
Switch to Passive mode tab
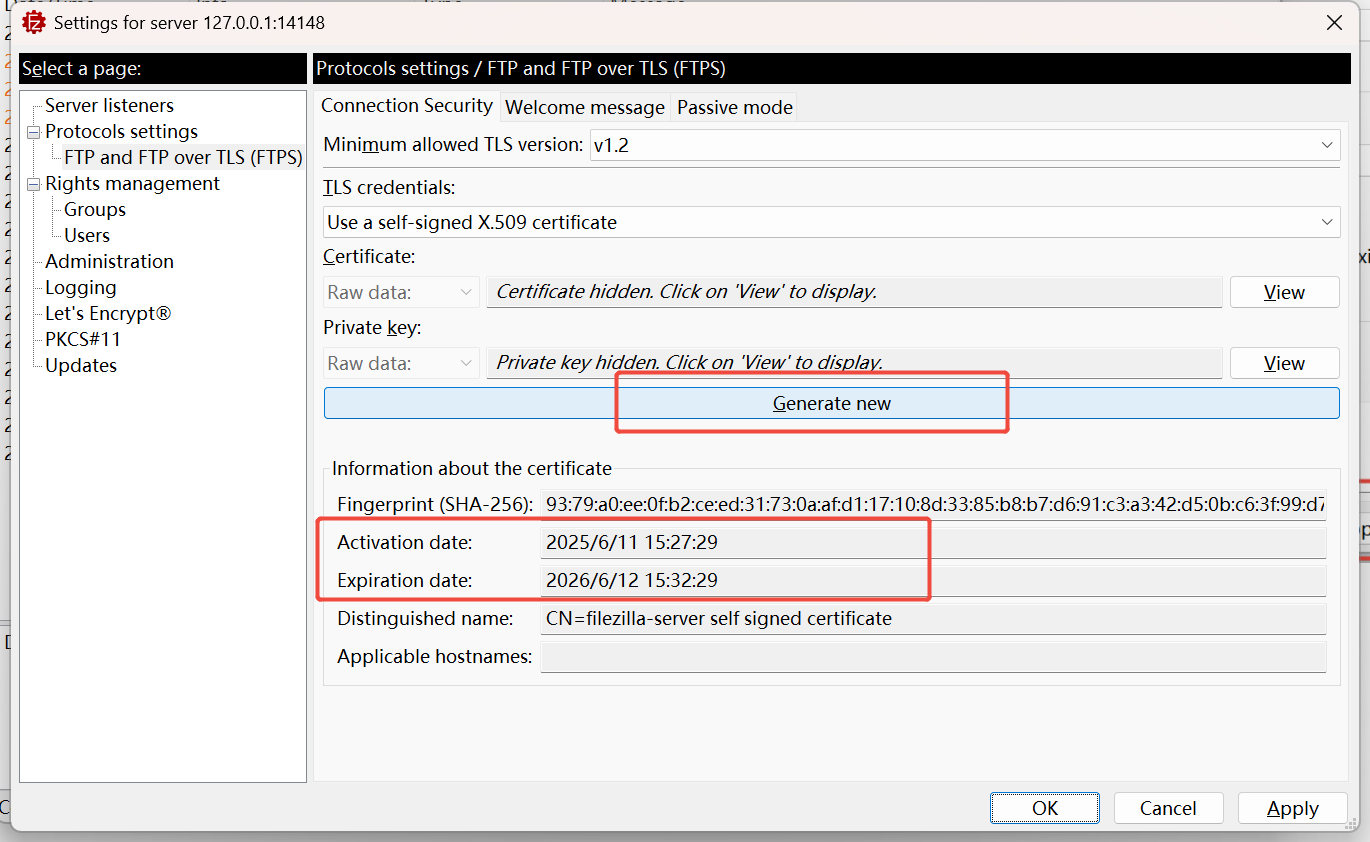tap(735, 107)
